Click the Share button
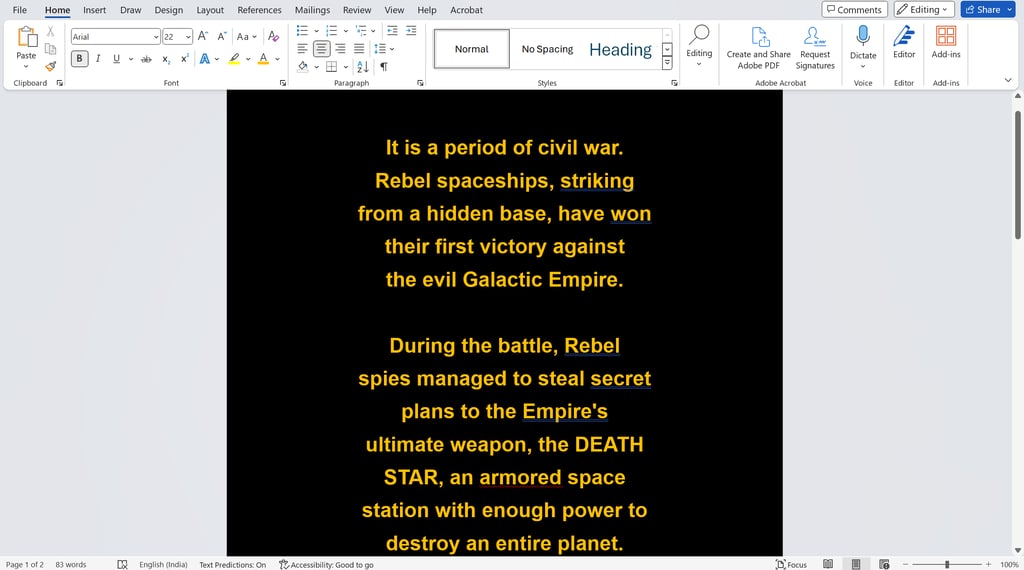 click(987, 10)
